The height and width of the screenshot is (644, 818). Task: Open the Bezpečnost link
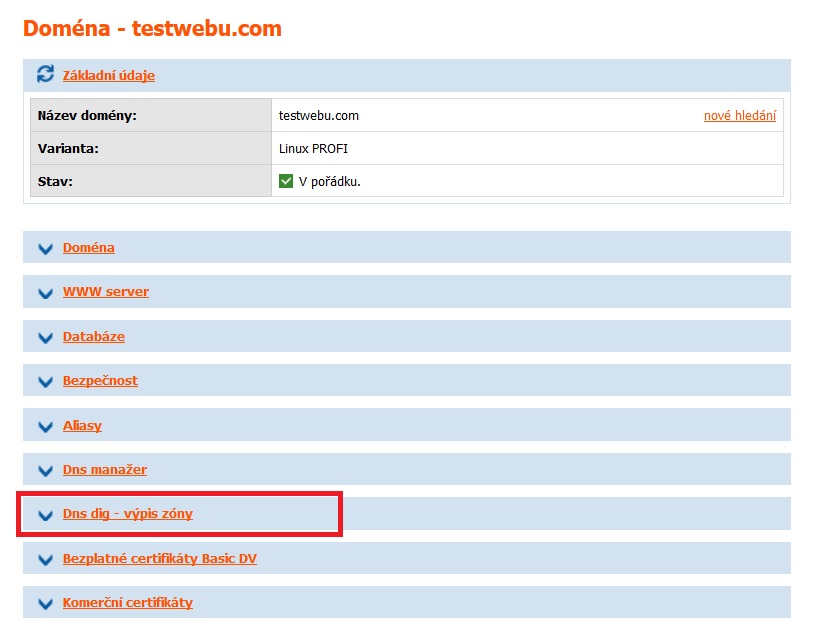[100, 381]
